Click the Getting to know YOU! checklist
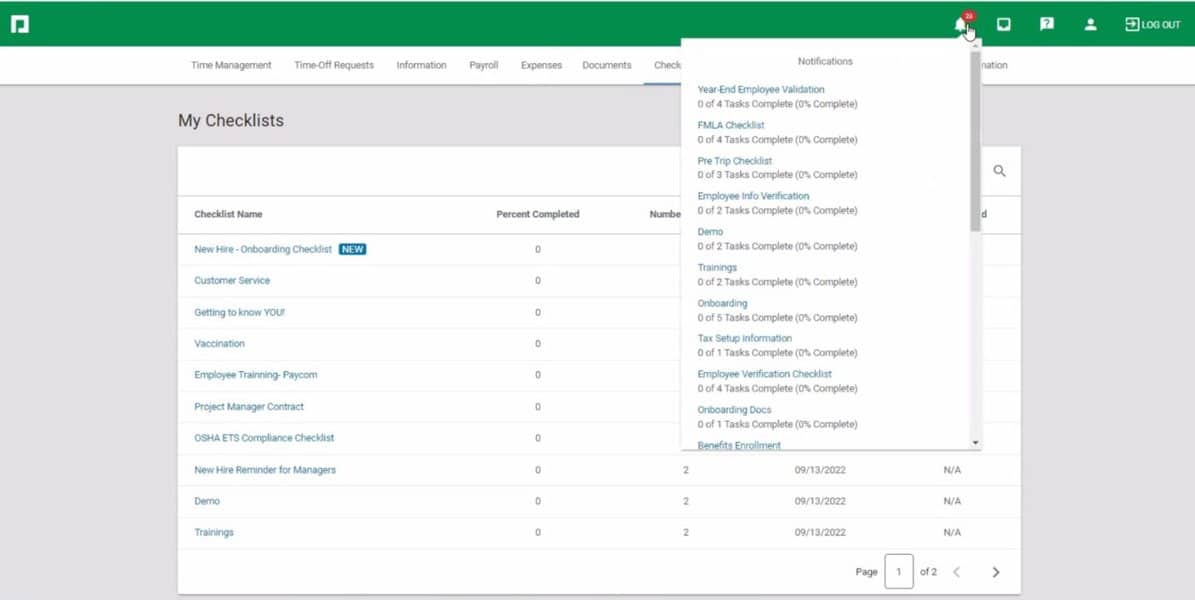This screenshot has height=600, width=1195. [x=239, y=312]
